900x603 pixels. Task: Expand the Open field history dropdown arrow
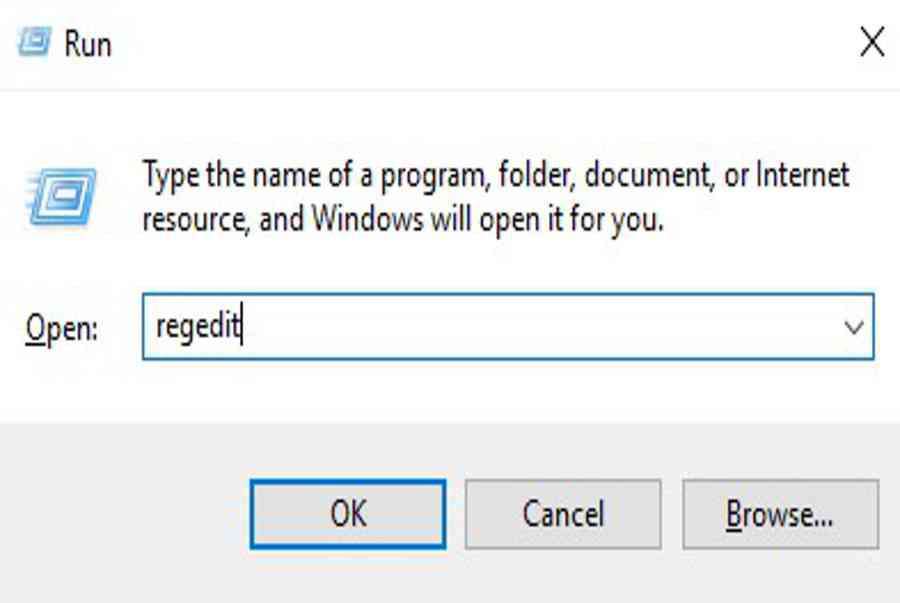[854, 327]
